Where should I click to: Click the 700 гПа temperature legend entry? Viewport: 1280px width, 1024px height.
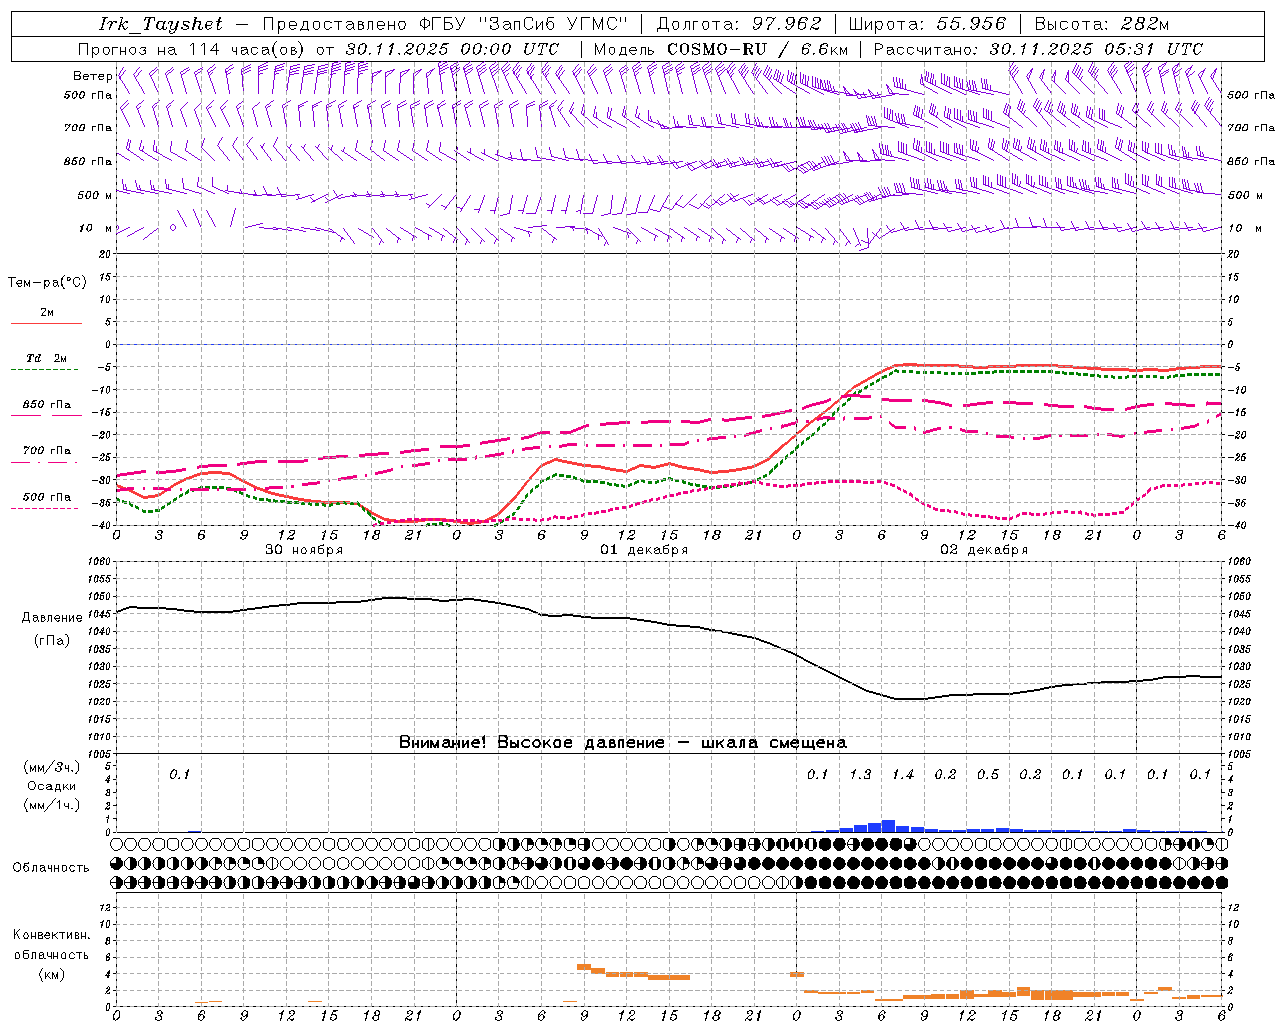[47, 451]
